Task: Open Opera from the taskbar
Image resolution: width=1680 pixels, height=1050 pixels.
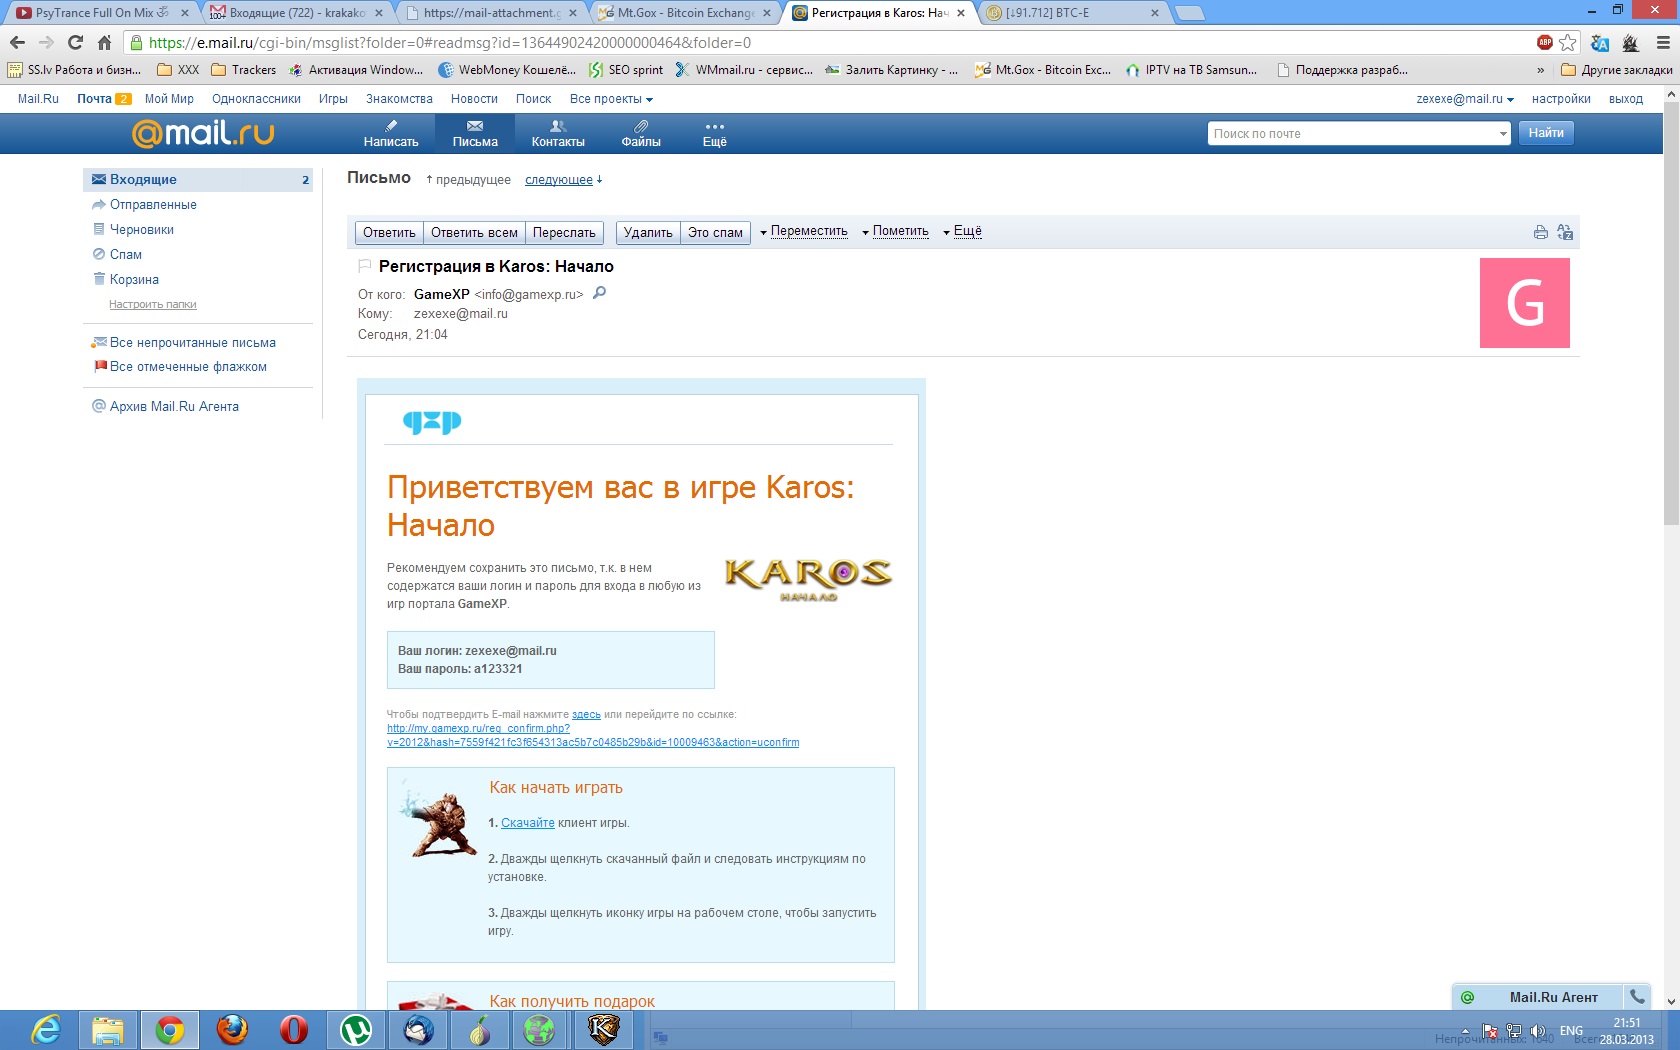Action: [294, 1029]
